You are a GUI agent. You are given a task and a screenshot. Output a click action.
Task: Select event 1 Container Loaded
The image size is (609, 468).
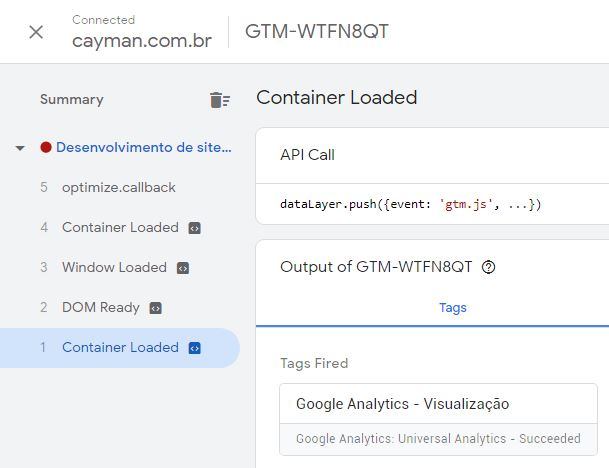118,348
